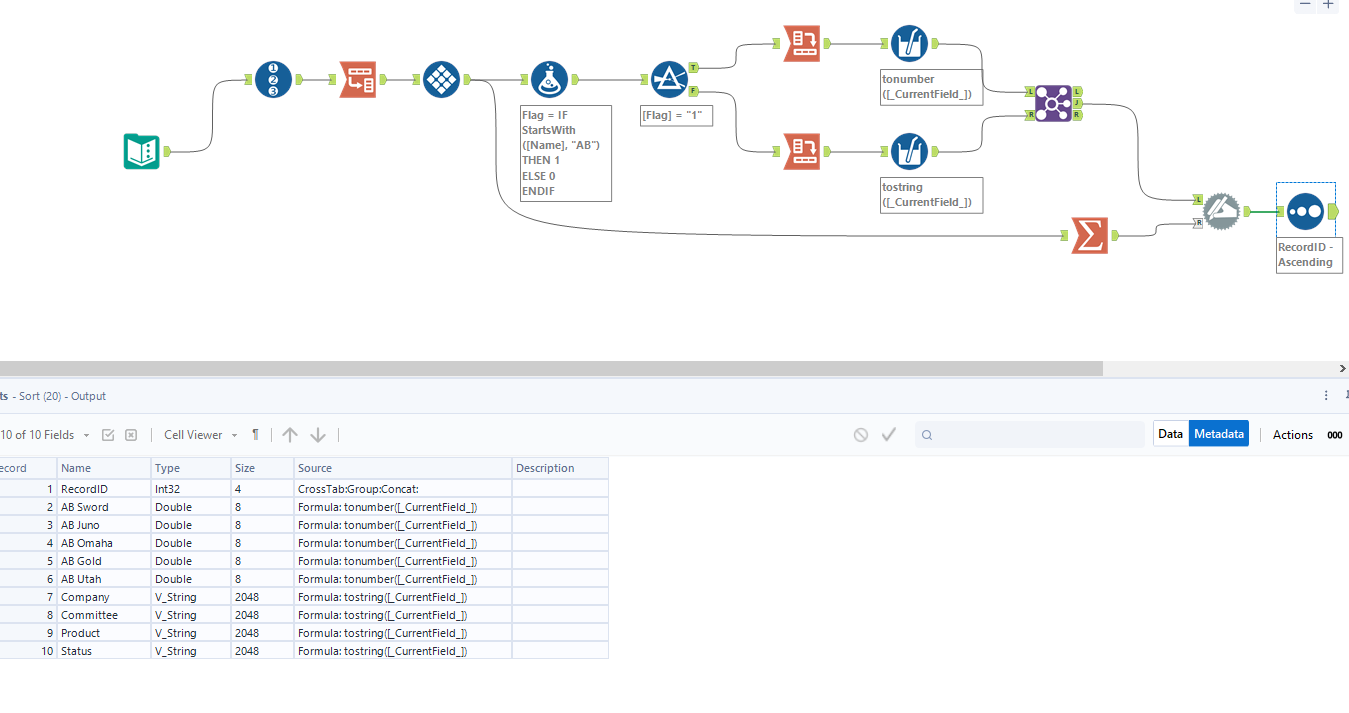Select the tonumber Multi-Field Formula tool
The width and height of the screenshot is (1349, 713).
909,43
